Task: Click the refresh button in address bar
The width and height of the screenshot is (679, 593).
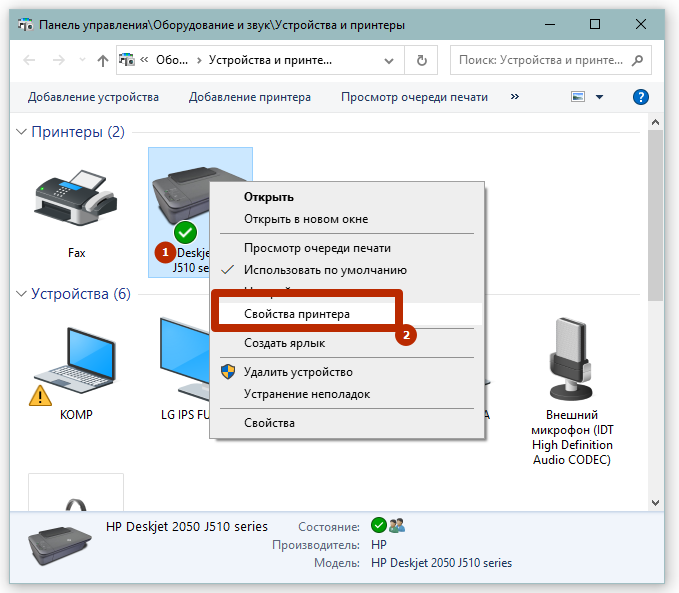Action: tap(421, 60)
